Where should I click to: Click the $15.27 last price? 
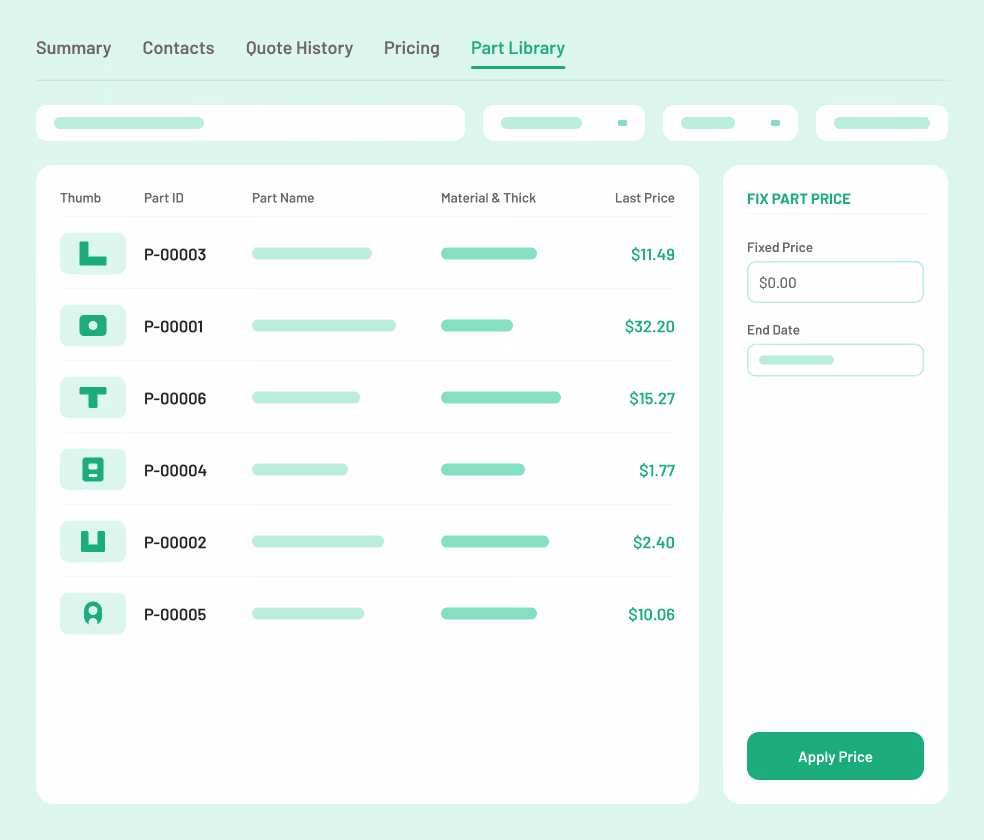pyautogui.click(x=652, y=399)
